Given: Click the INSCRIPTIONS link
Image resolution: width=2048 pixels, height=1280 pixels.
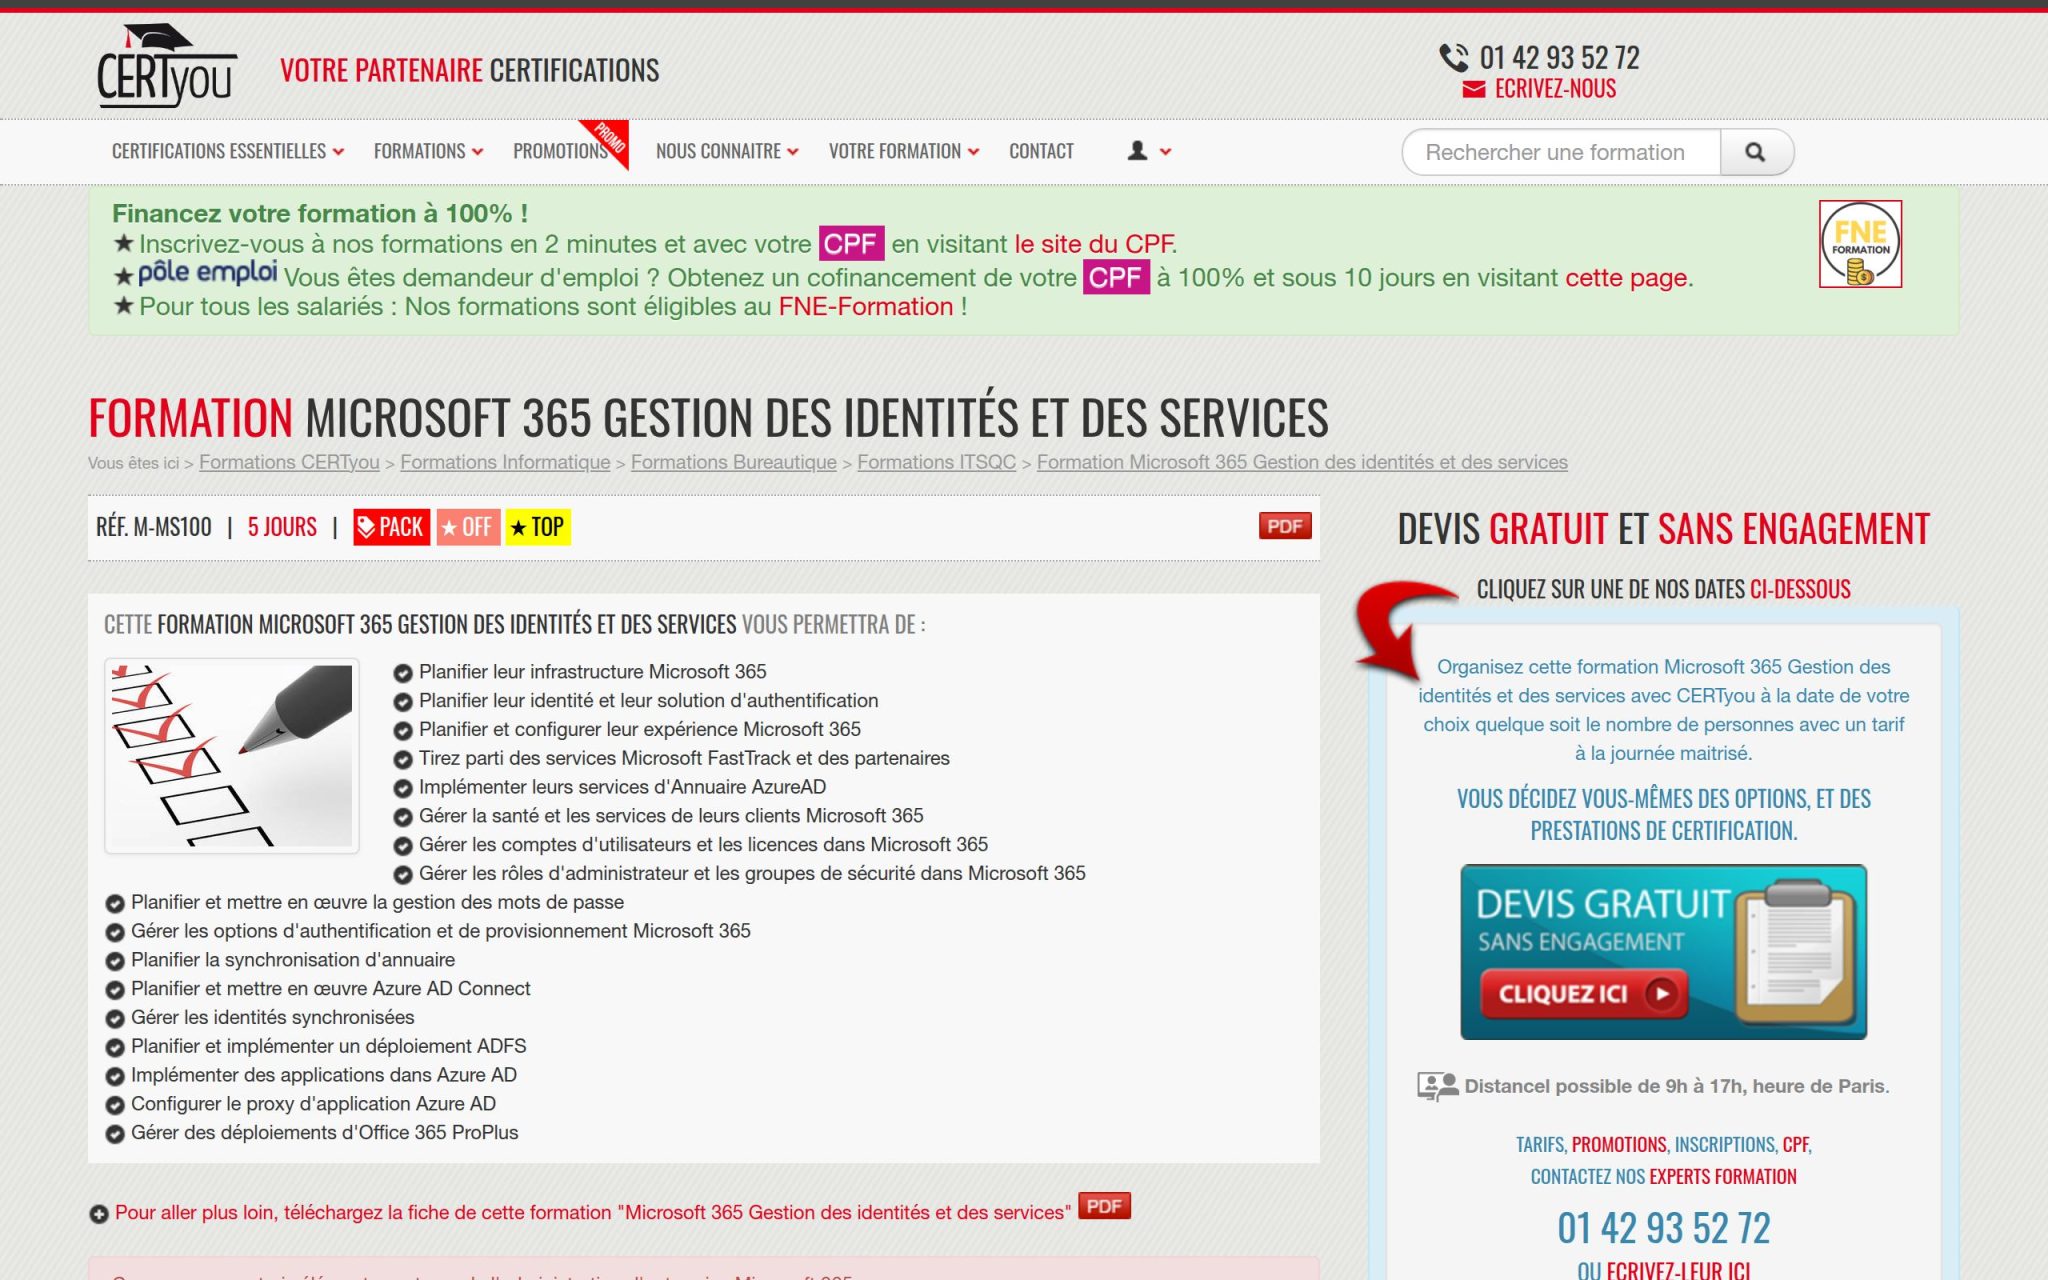Looking at the screenshot, I should (x=1725, y=1144).
